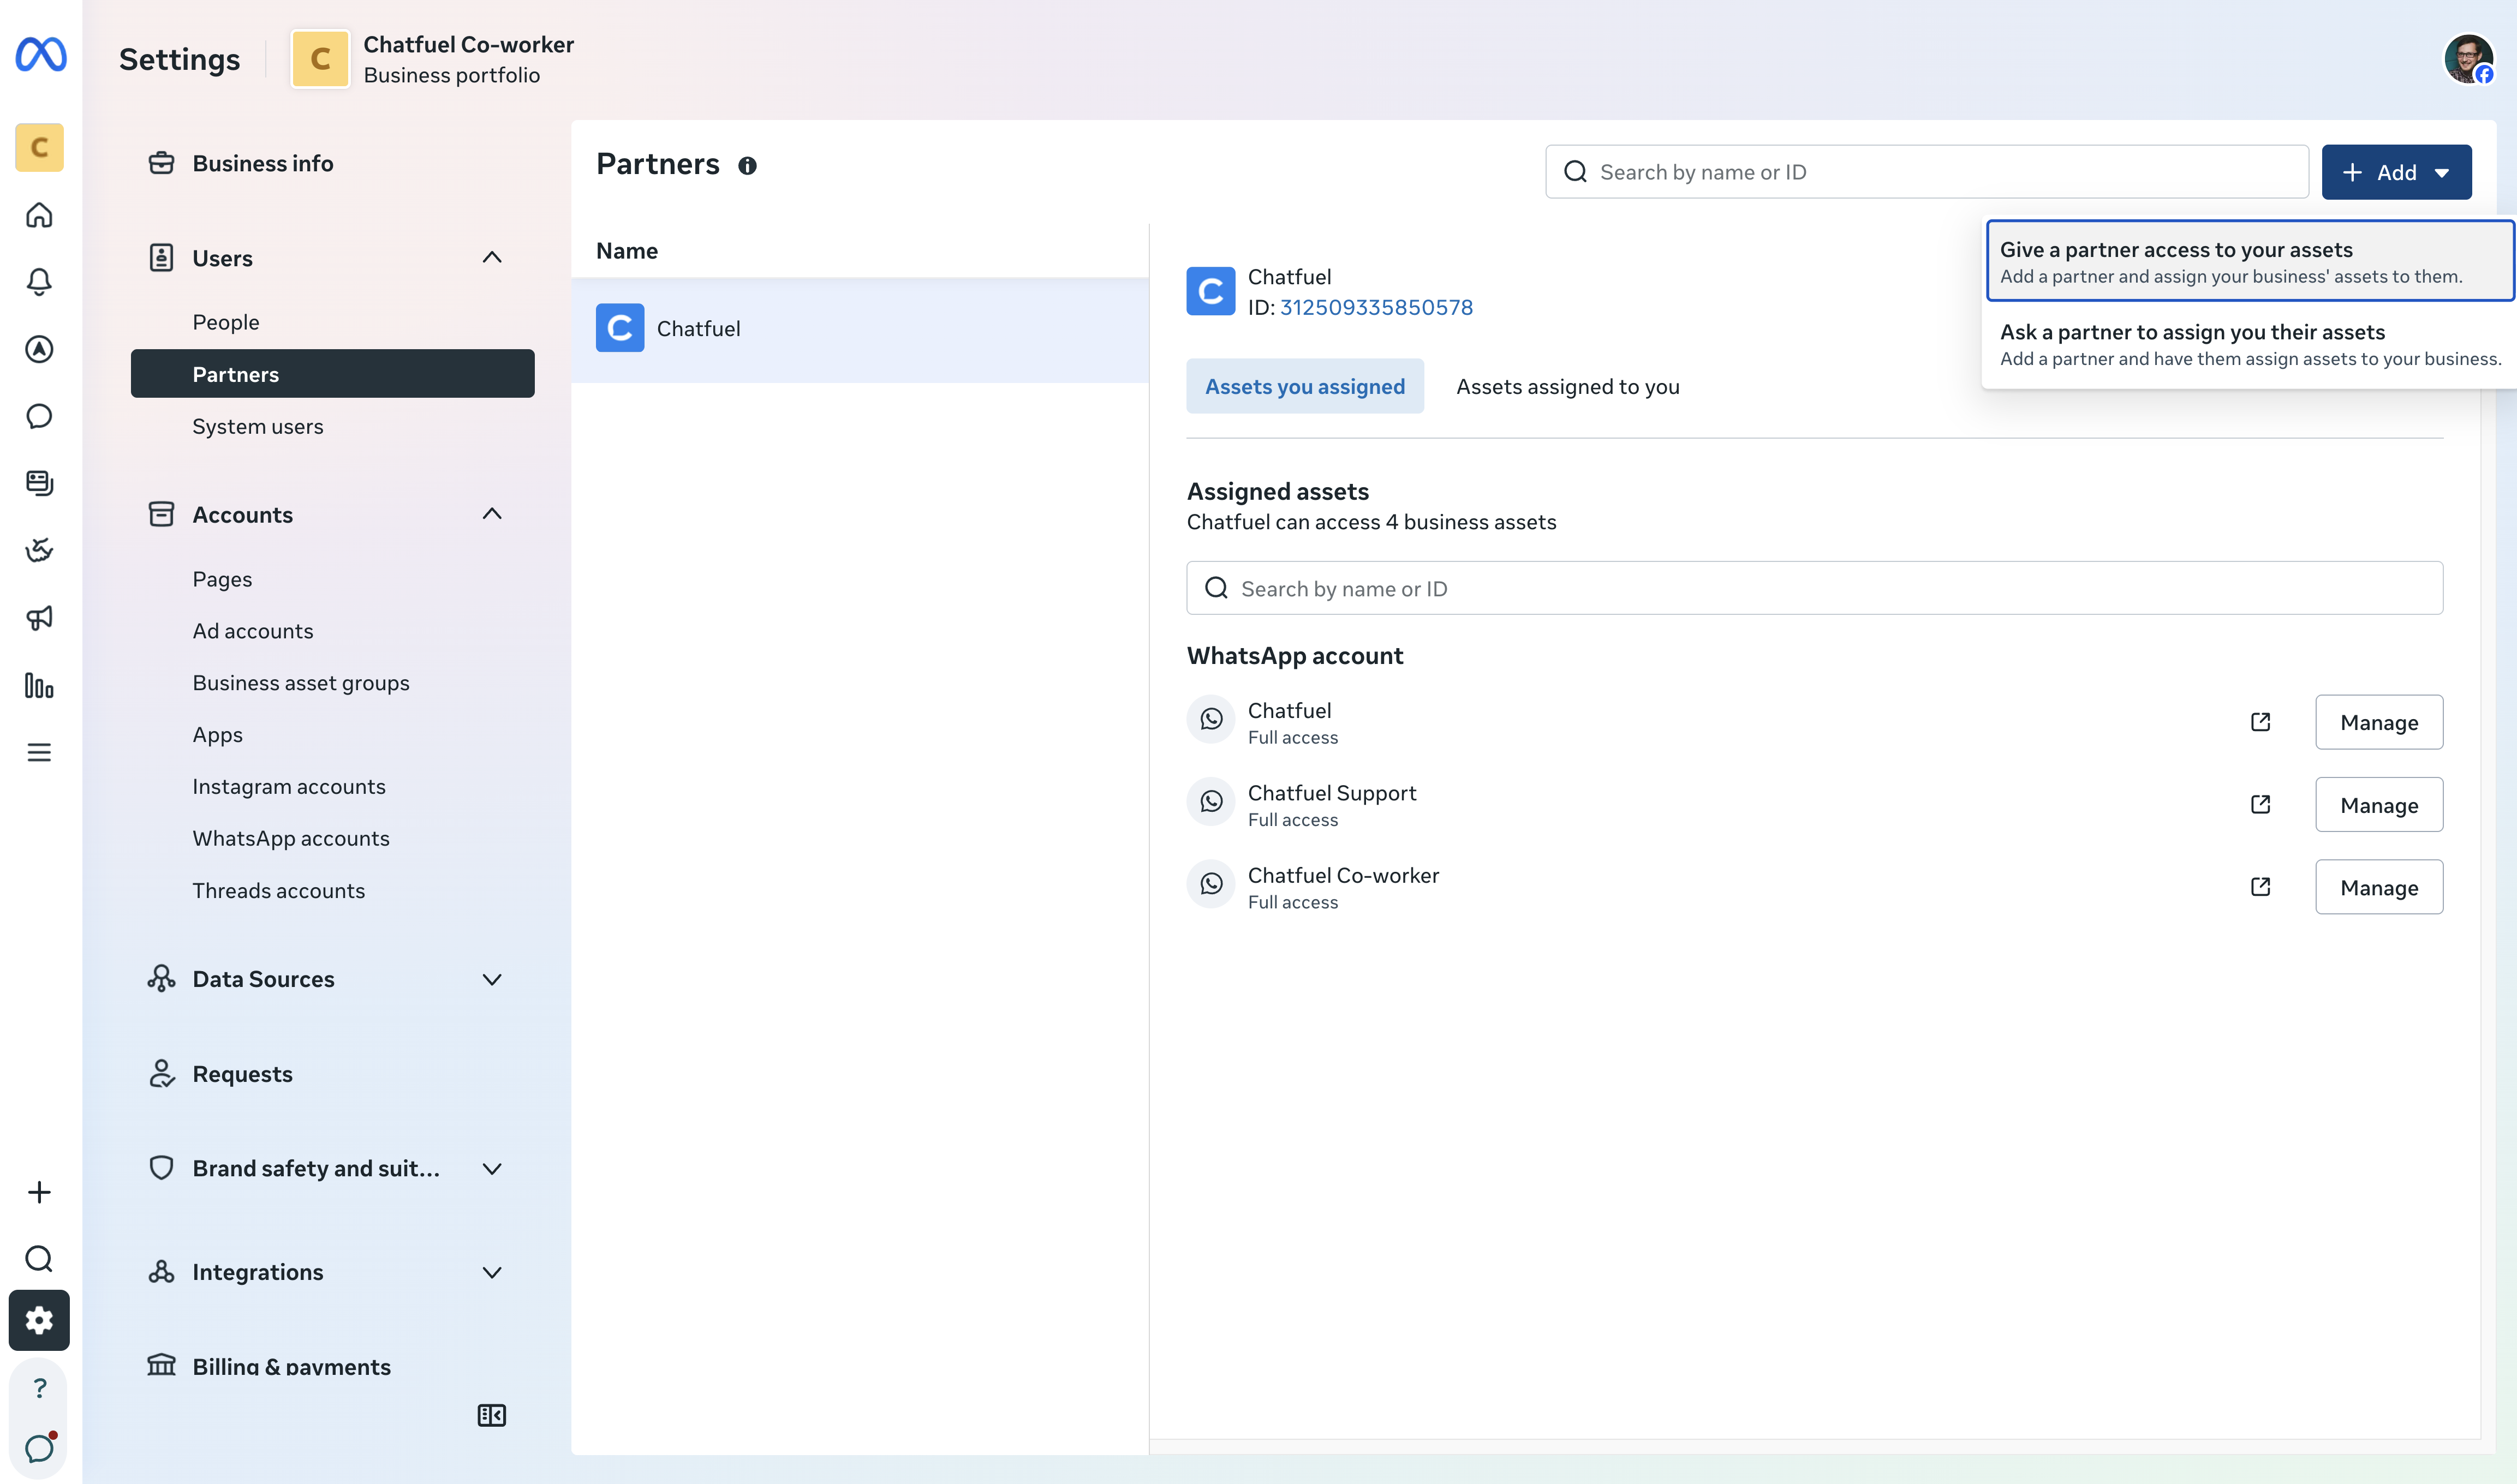Screen dimensions: 2517x1484
Task: Open Instagram accounts
Action: (x=289, y=787)
